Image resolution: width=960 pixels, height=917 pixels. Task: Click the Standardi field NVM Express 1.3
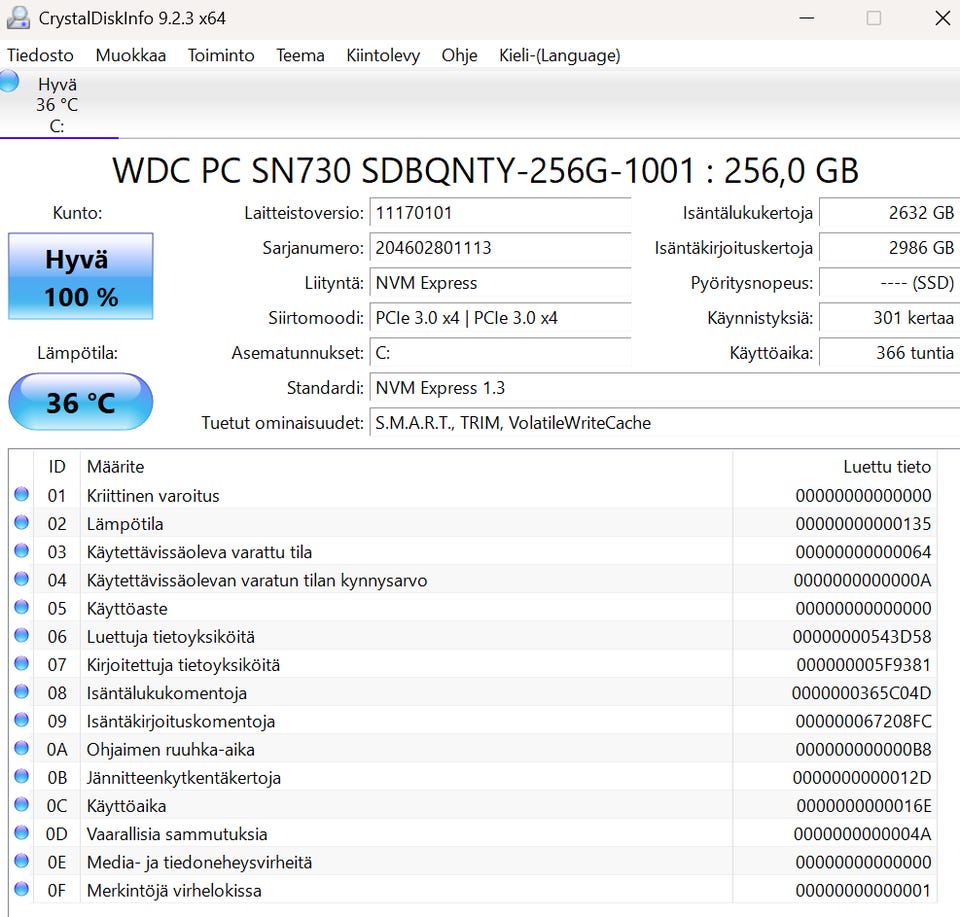(x=665, y=387)
